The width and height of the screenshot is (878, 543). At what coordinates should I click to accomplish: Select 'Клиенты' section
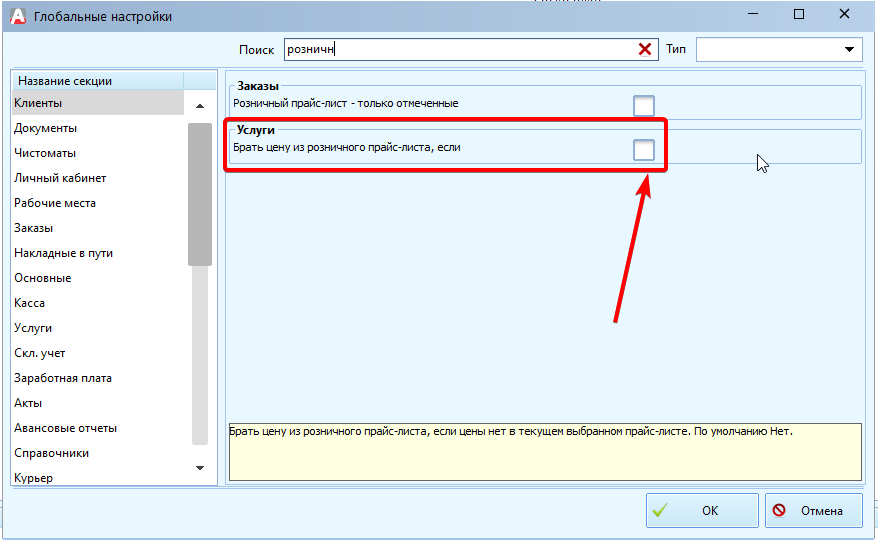(x=38, y=103)
